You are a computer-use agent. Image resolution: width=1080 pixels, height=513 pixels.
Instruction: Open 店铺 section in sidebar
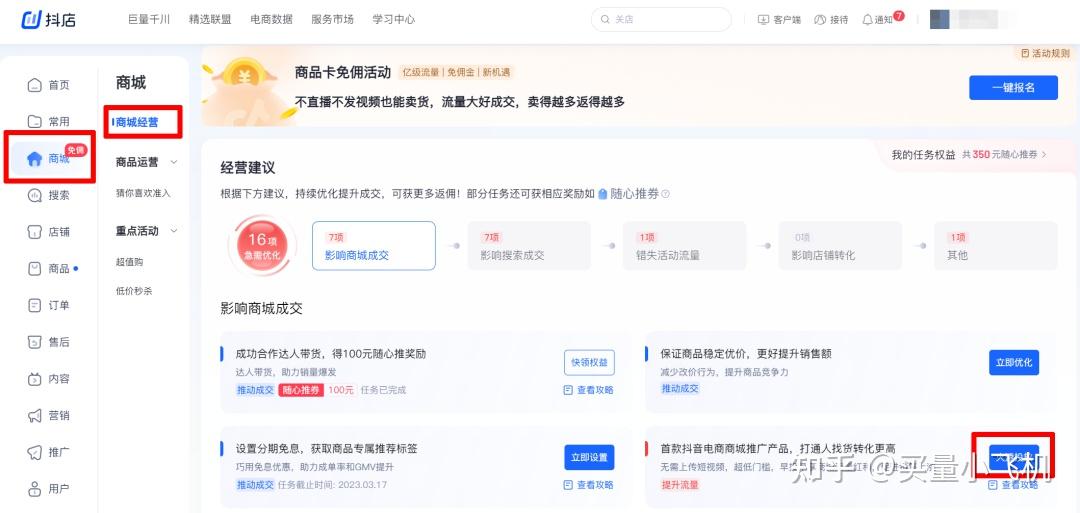pos(48,232)
